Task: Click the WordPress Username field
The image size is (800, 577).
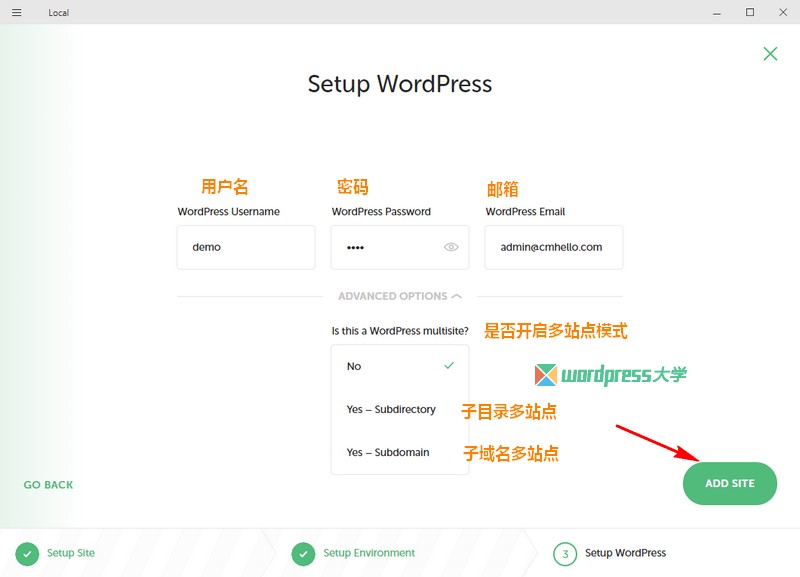Action: [x=246, y=247]
